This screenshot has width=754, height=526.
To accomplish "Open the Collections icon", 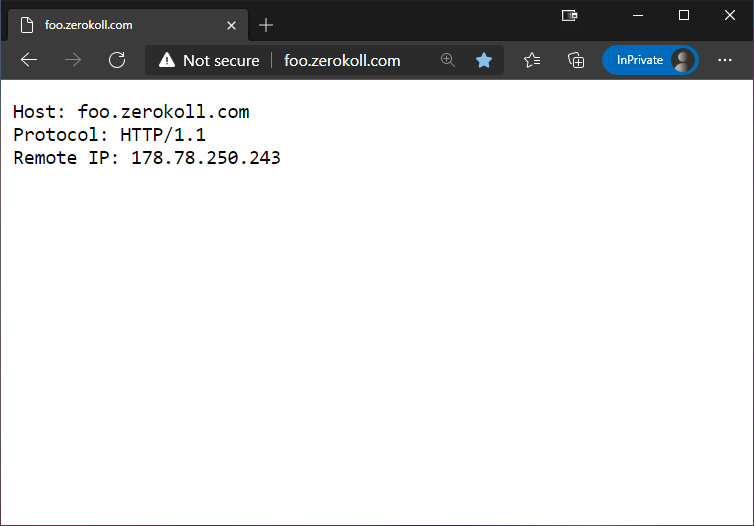I will pos(576,60).
